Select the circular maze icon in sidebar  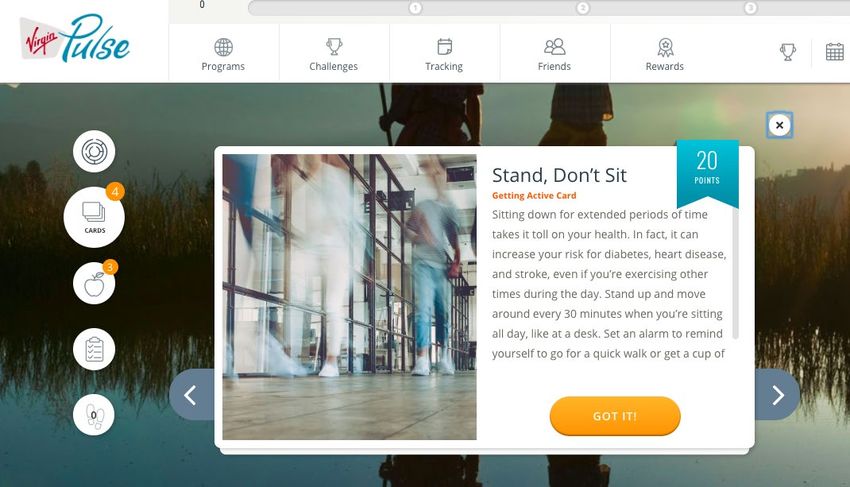pos(94,151)
